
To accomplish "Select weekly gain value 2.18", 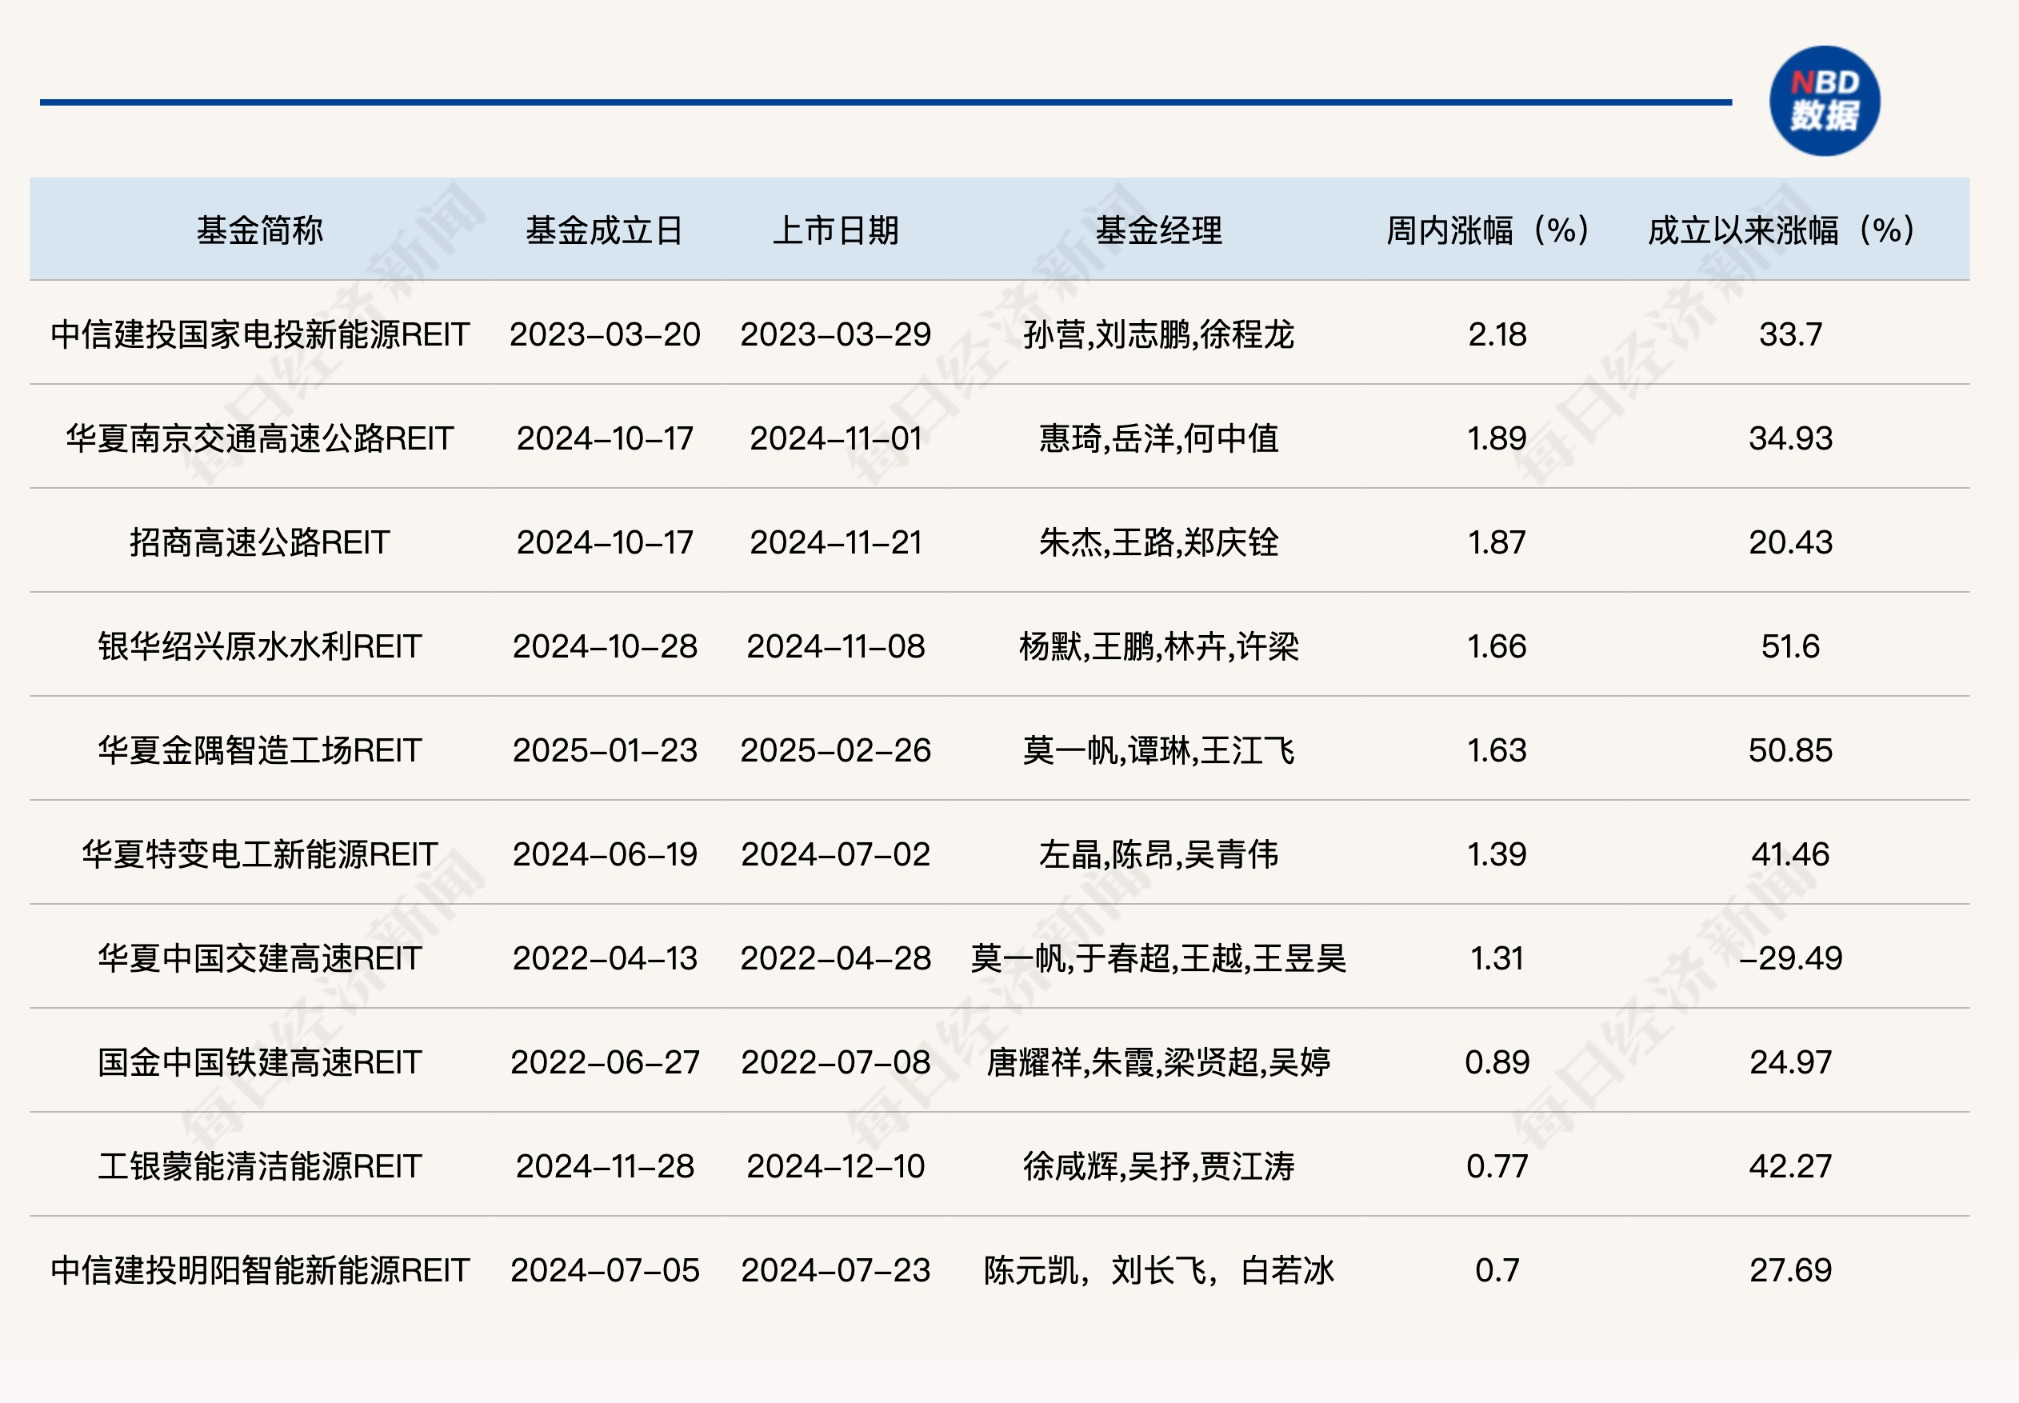I will pos(1497,334).
